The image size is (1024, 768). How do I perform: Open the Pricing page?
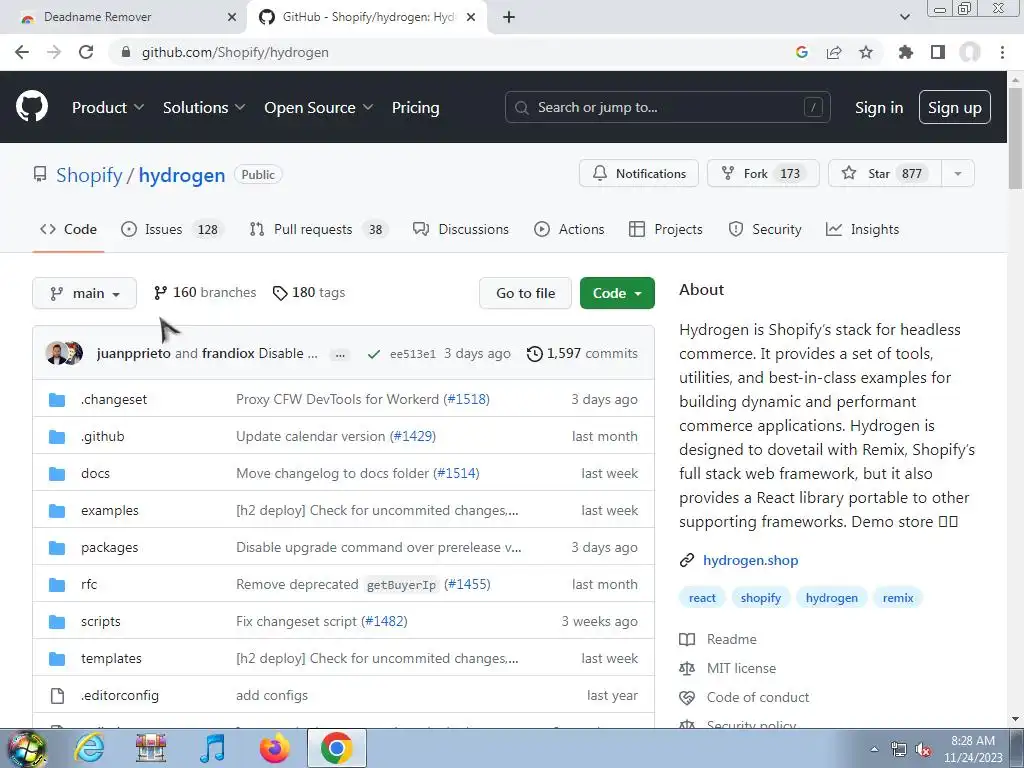click(x=415, y=108)
